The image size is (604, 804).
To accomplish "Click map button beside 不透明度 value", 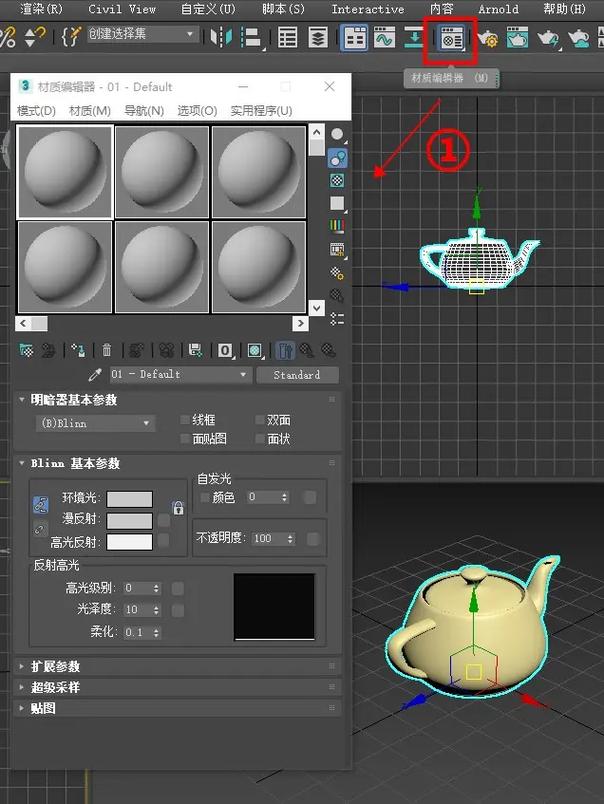I will (312, 539).
